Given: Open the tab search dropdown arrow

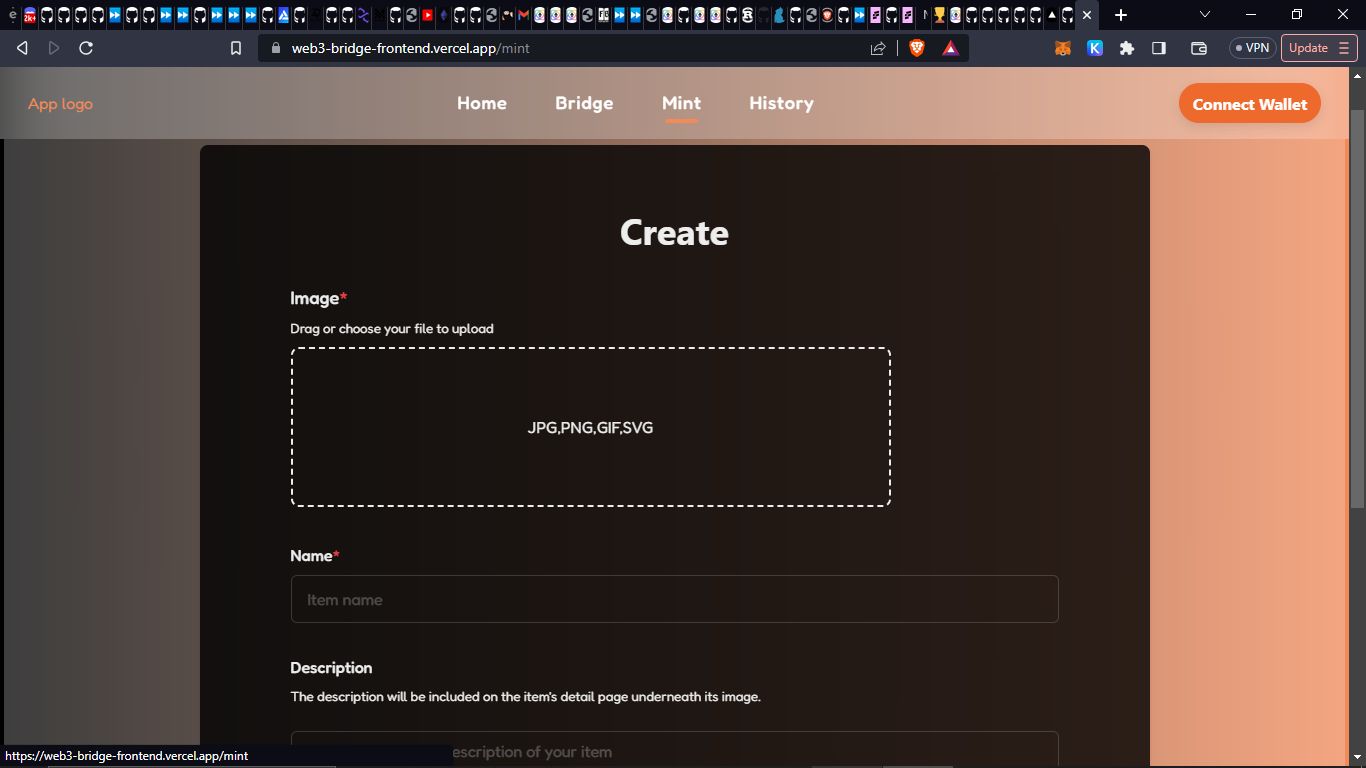Looking at the screenshot, I should point(1205,15).
